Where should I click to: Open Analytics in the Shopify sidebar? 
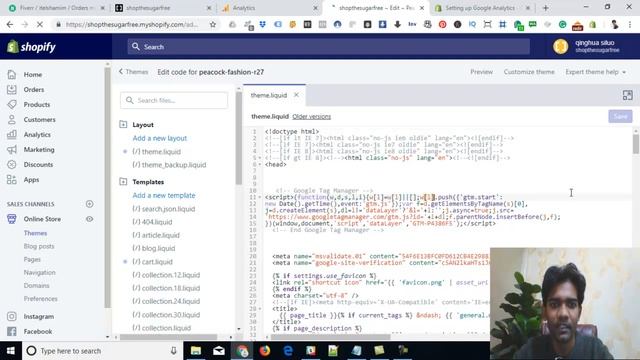tap(37, 135)
